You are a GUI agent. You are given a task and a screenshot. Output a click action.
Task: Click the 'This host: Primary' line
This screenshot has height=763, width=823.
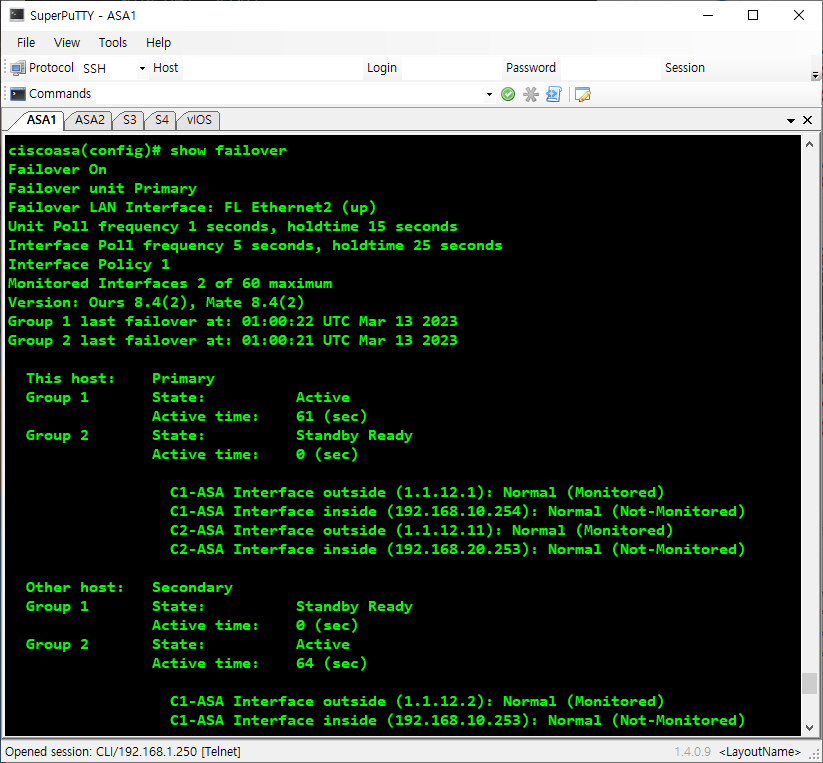pyautogui.click(x=120, y=378)
